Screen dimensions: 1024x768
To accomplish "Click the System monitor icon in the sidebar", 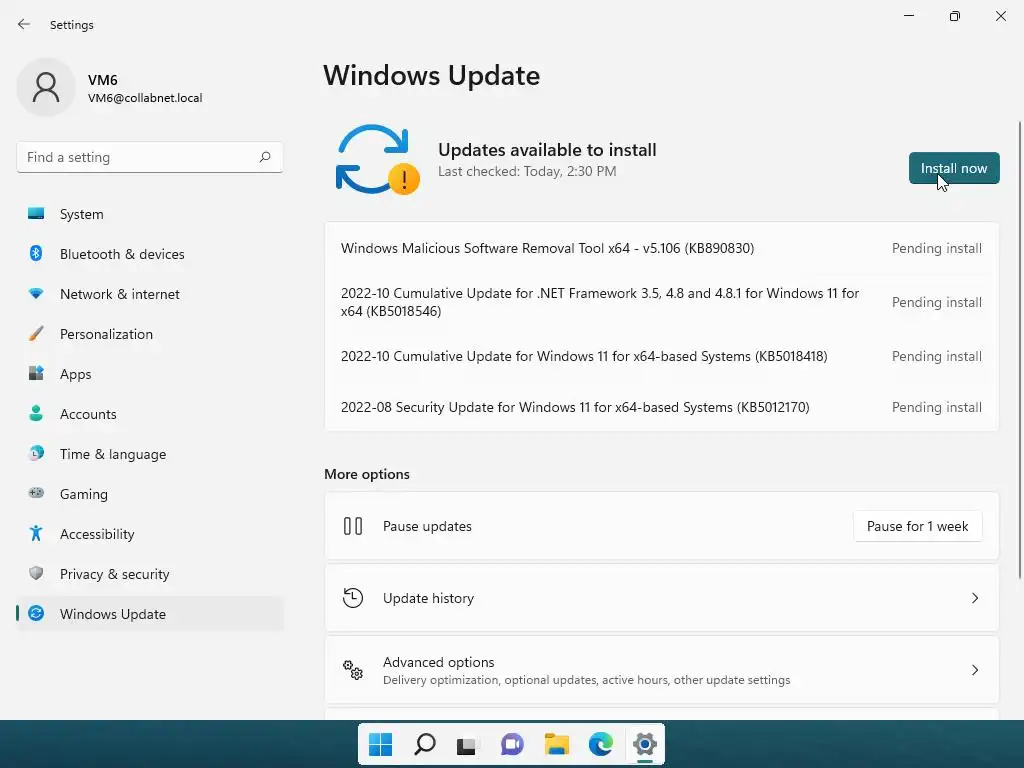I will (36, 214).
